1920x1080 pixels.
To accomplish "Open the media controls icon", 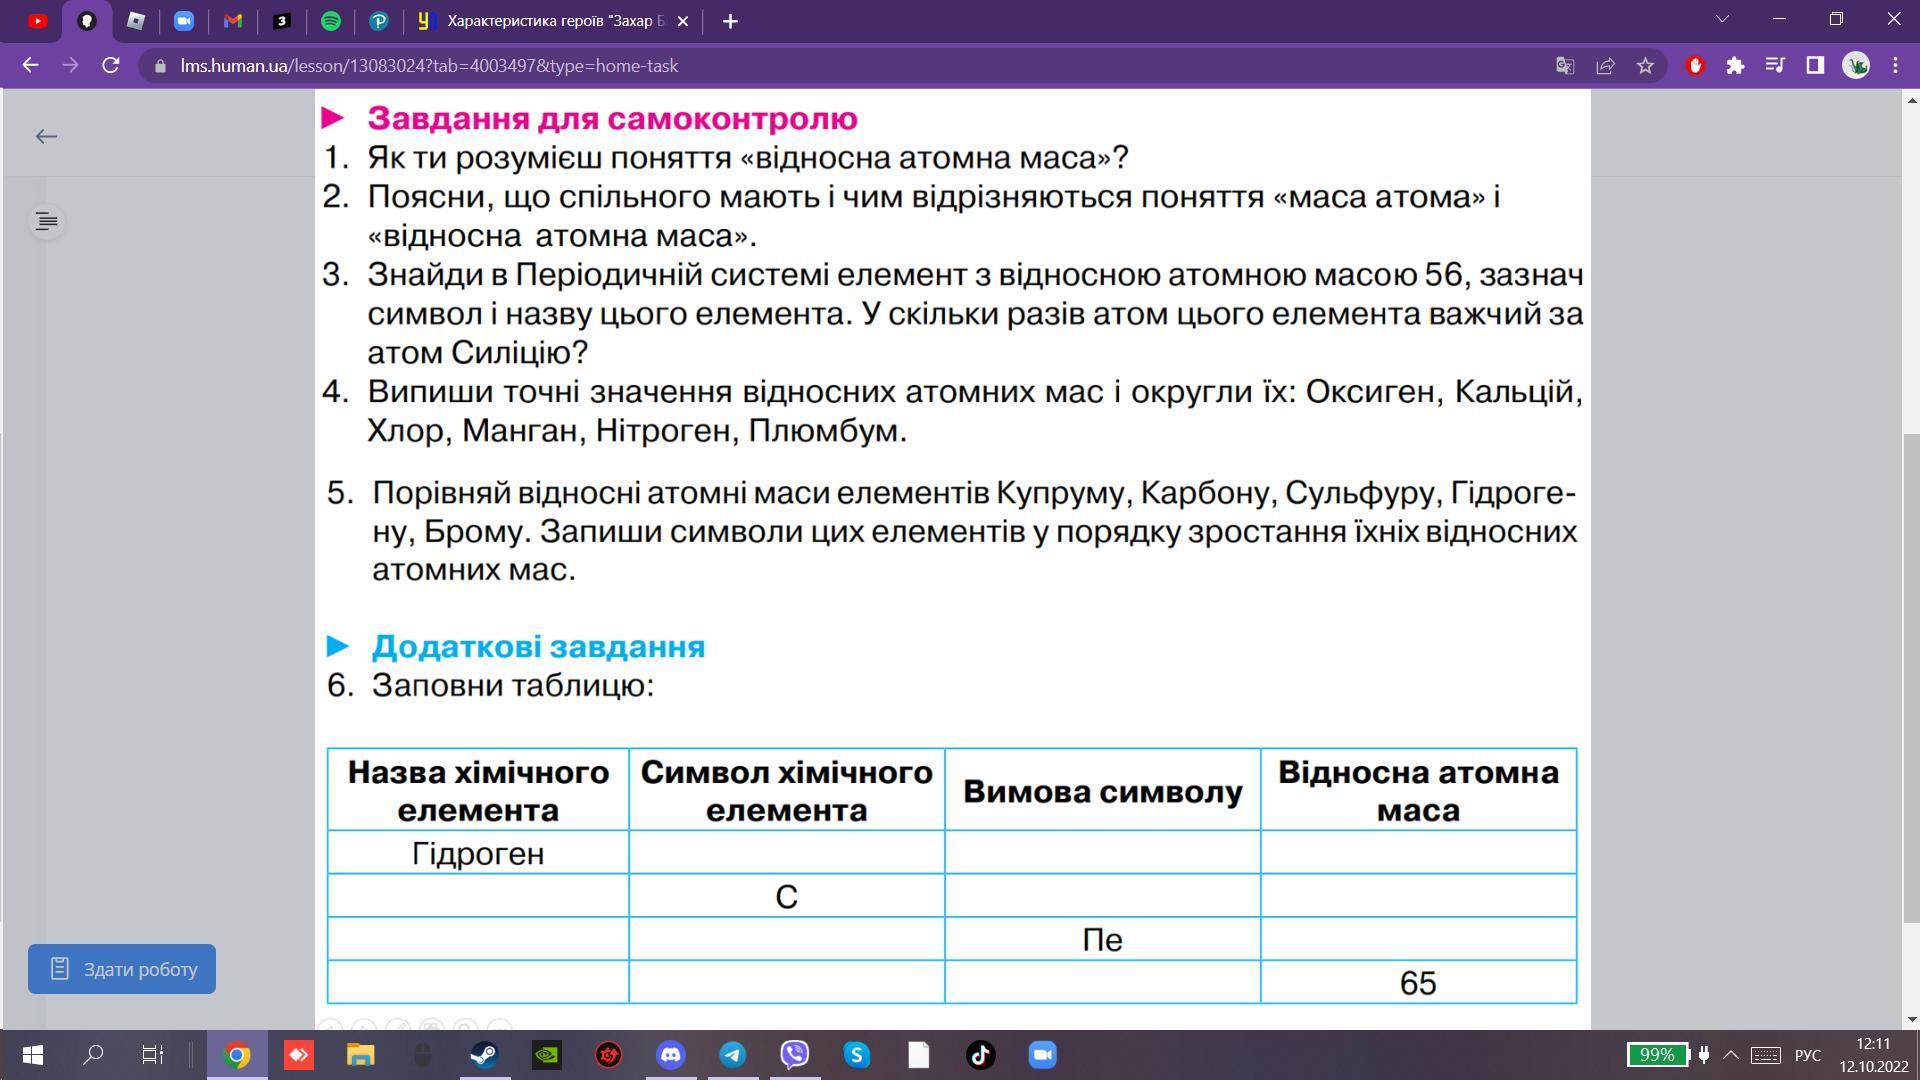I will [1775, 66].
